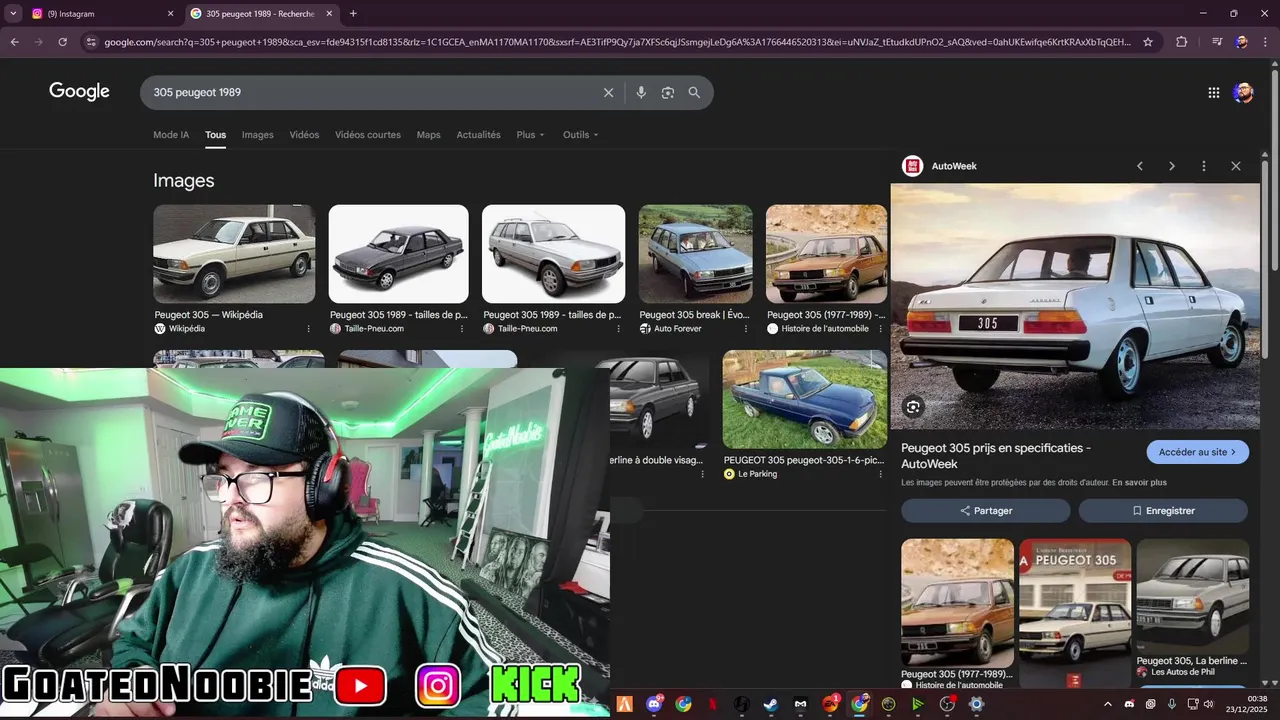This screenshot has height=720, width=1280.
Task: Open the En savoir plus link
Action: [1139, 483]
